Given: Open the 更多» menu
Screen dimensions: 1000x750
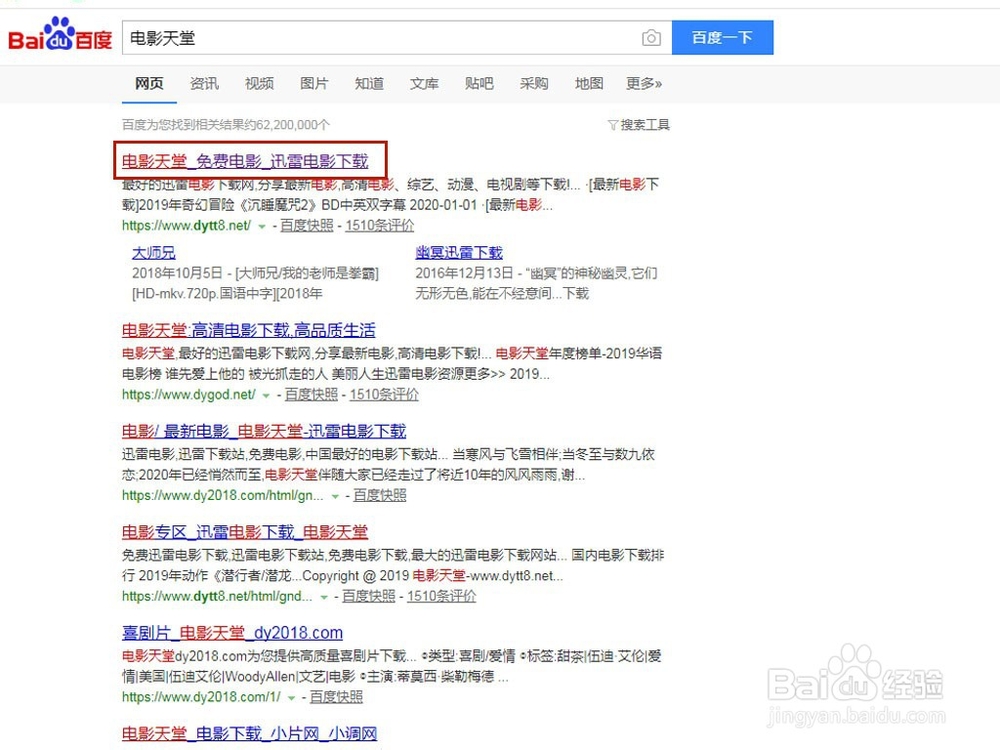Looking at the screenshot, I should coord(643,84).
